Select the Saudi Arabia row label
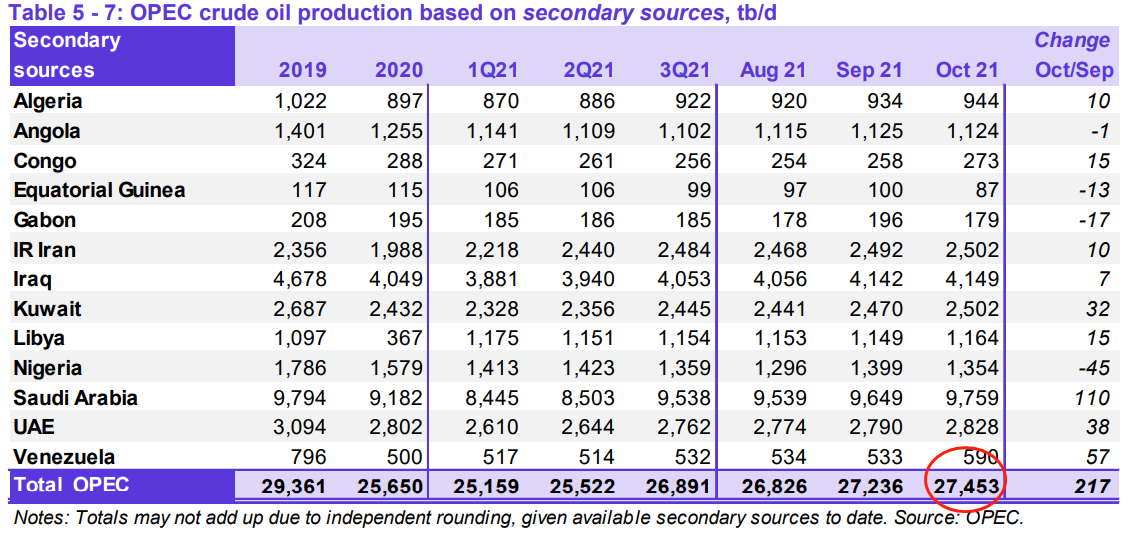The height and width of the screenshot is (536, 1134). (76, 398)
